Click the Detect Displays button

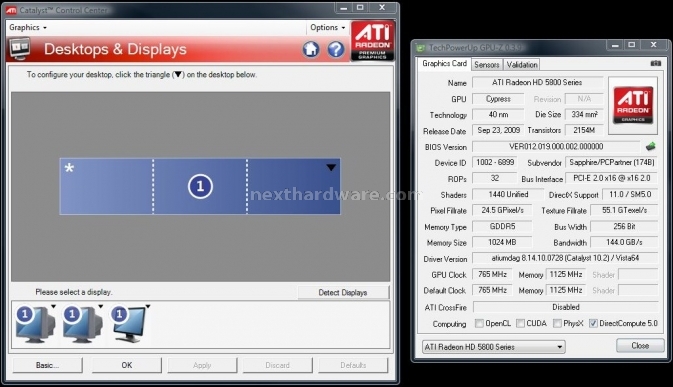click(343, 293)
